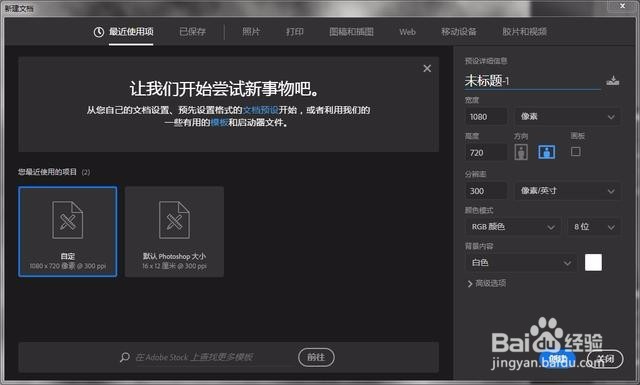Open the 8 位 bit depth dropdown
The width and height of the screenshot is (640, 385).
tap(594, 227)
